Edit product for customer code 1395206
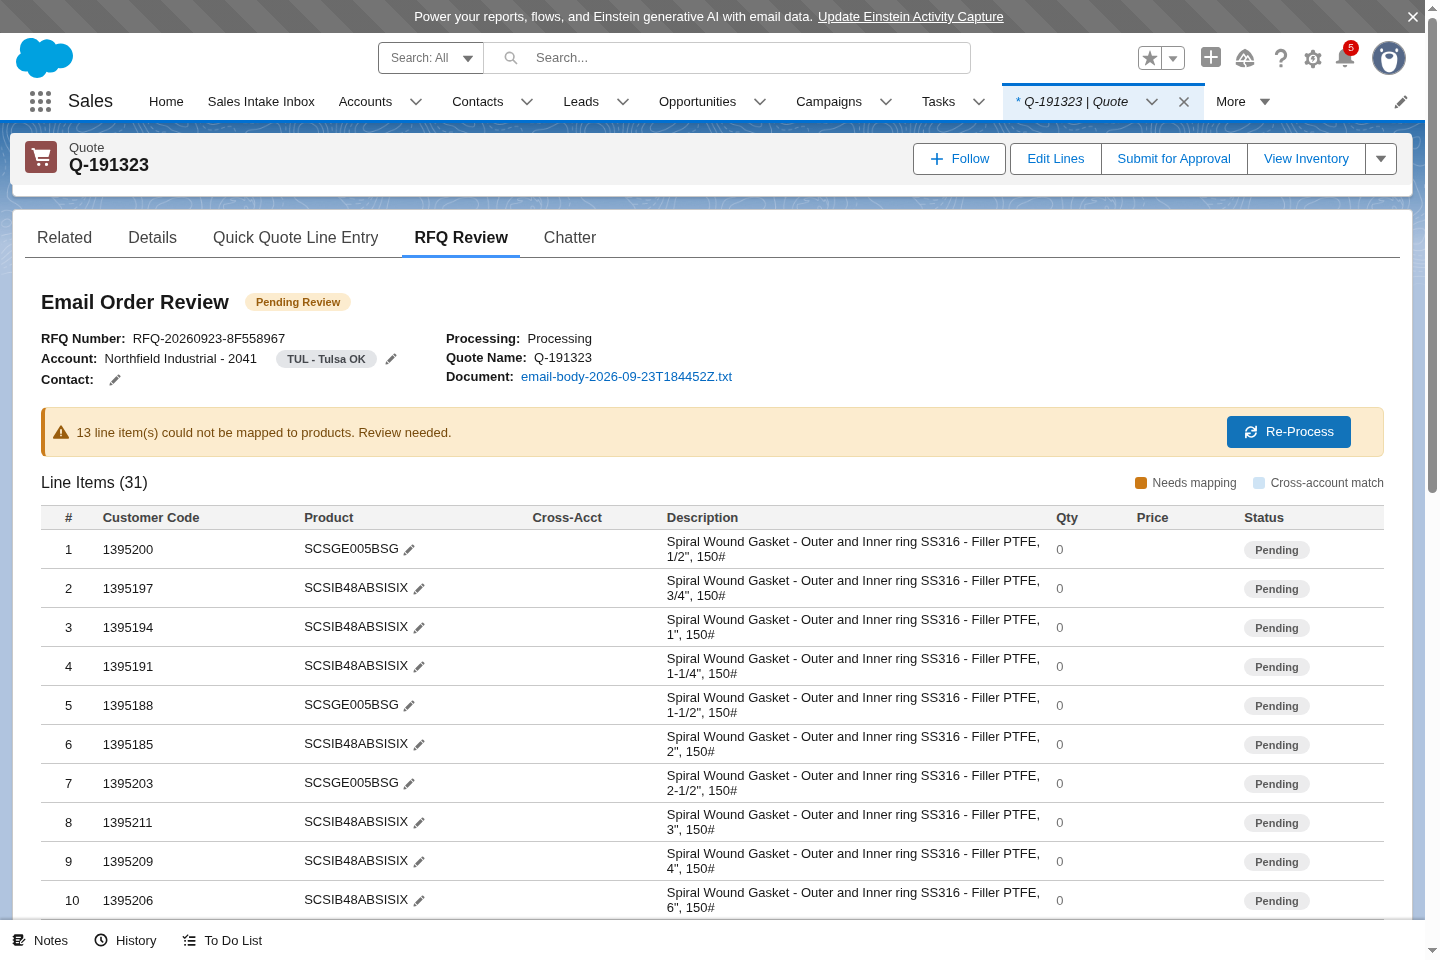This screenshot has height=960, width=1440. pyautogui.click(x=419, y=901)
